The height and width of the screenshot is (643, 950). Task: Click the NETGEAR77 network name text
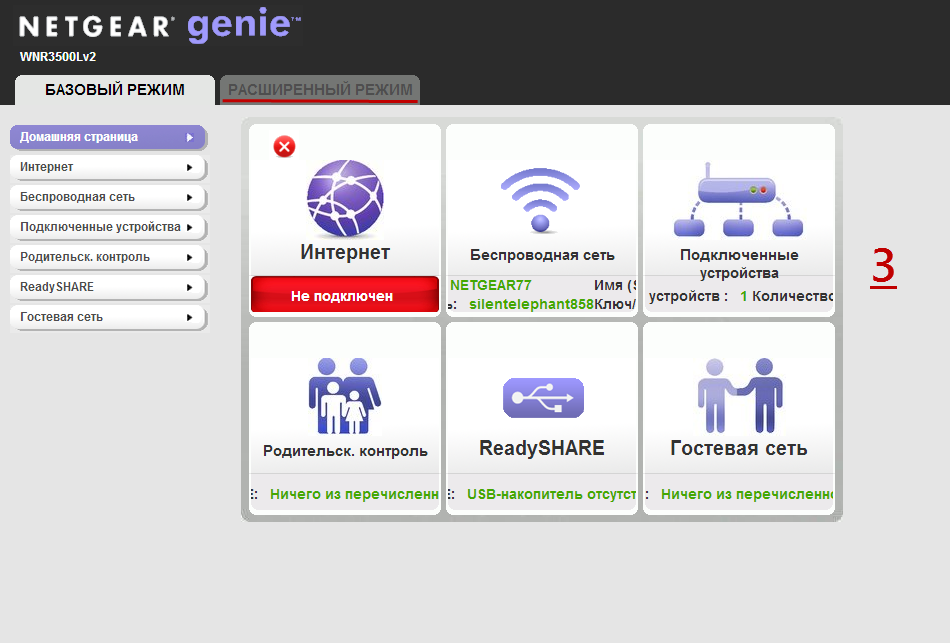491,285
